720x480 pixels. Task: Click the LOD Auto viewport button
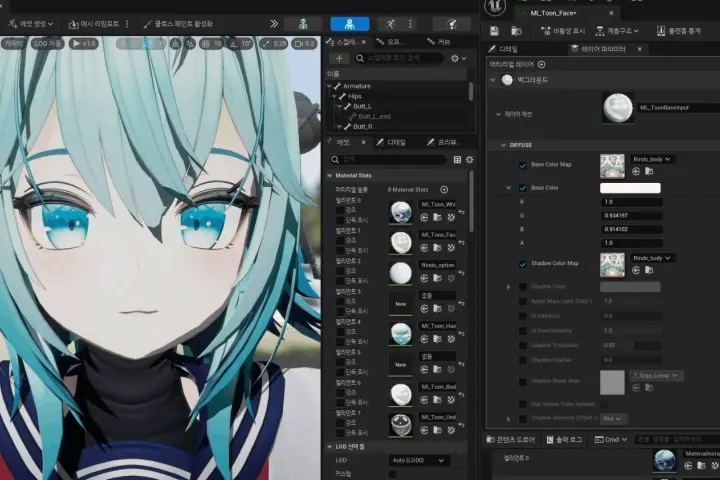point(47,44)
